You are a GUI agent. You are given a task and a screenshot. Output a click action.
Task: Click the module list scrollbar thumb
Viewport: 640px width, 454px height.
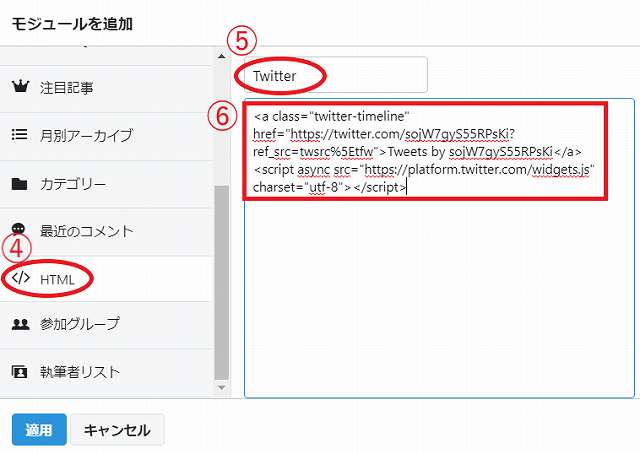click(222, 283)
